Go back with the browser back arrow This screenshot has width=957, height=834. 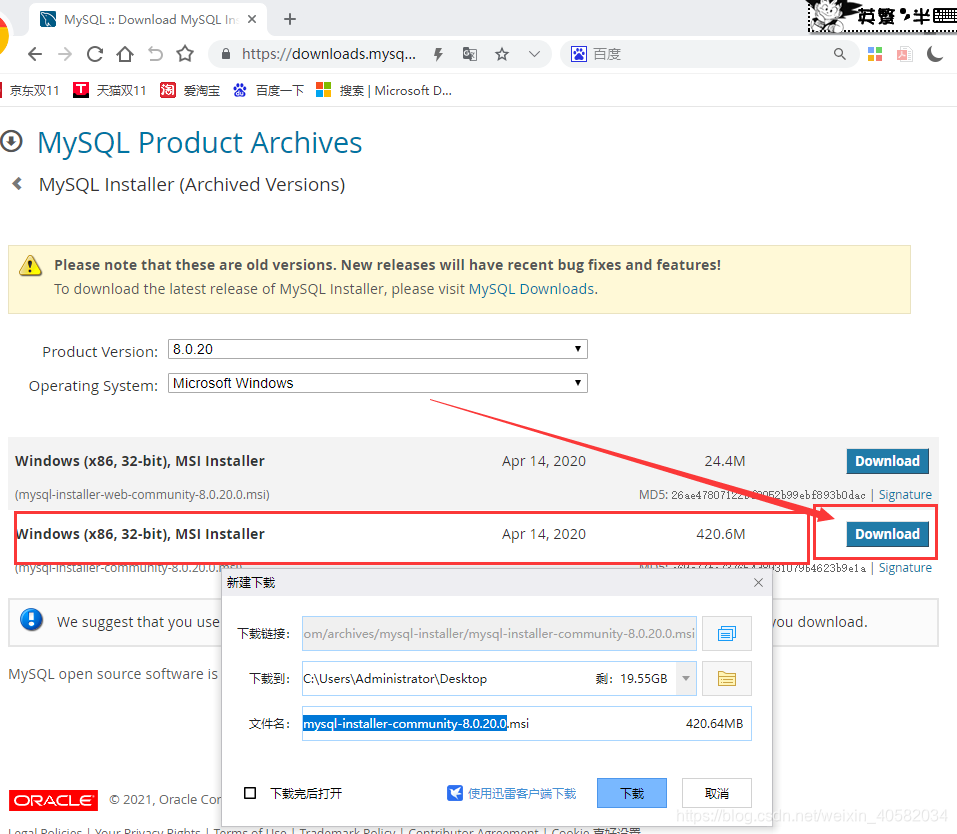[x=35, y=54]
